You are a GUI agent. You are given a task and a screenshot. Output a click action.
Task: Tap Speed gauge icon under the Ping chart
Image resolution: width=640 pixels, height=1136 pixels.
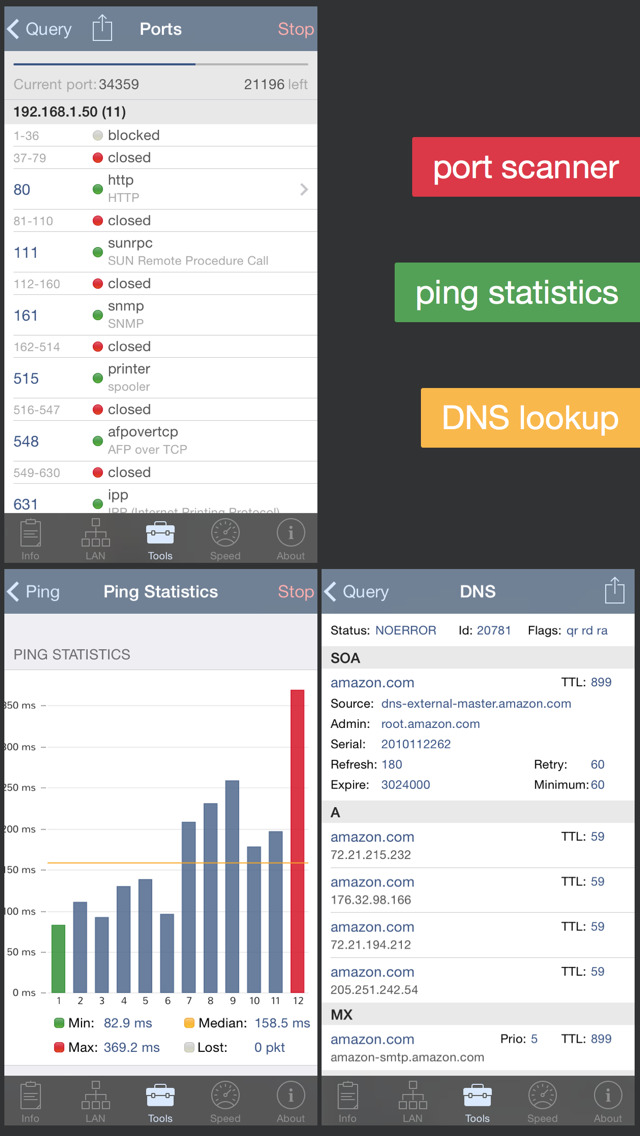click(225, 1100)
